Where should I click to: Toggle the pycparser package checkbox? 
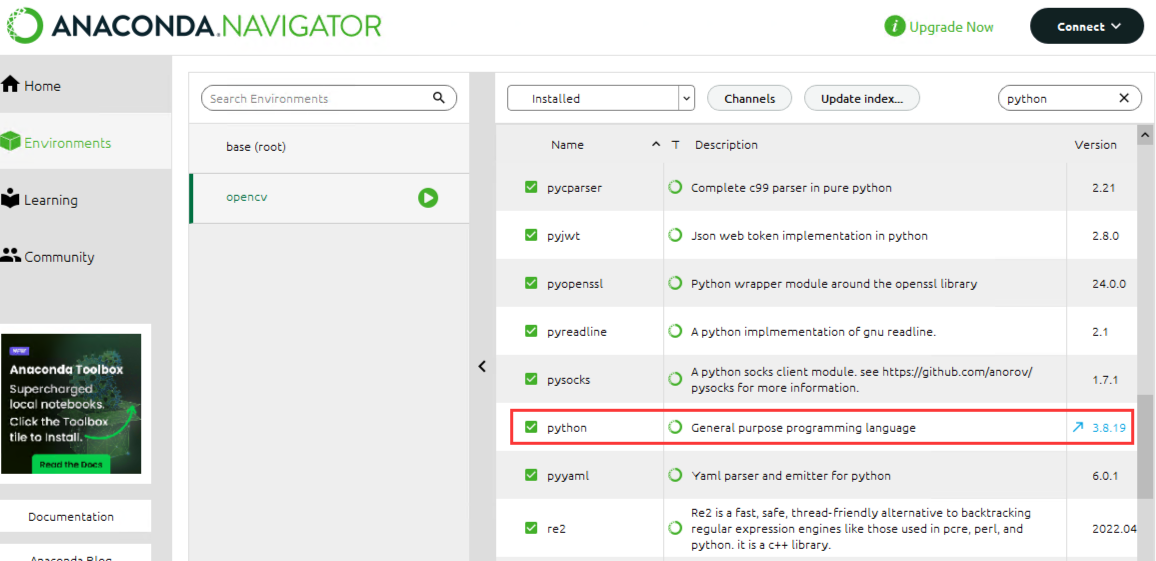(531, 187)
